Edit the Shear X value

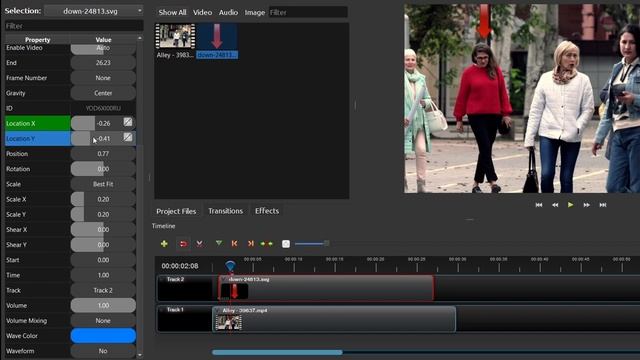pos(103,229)
